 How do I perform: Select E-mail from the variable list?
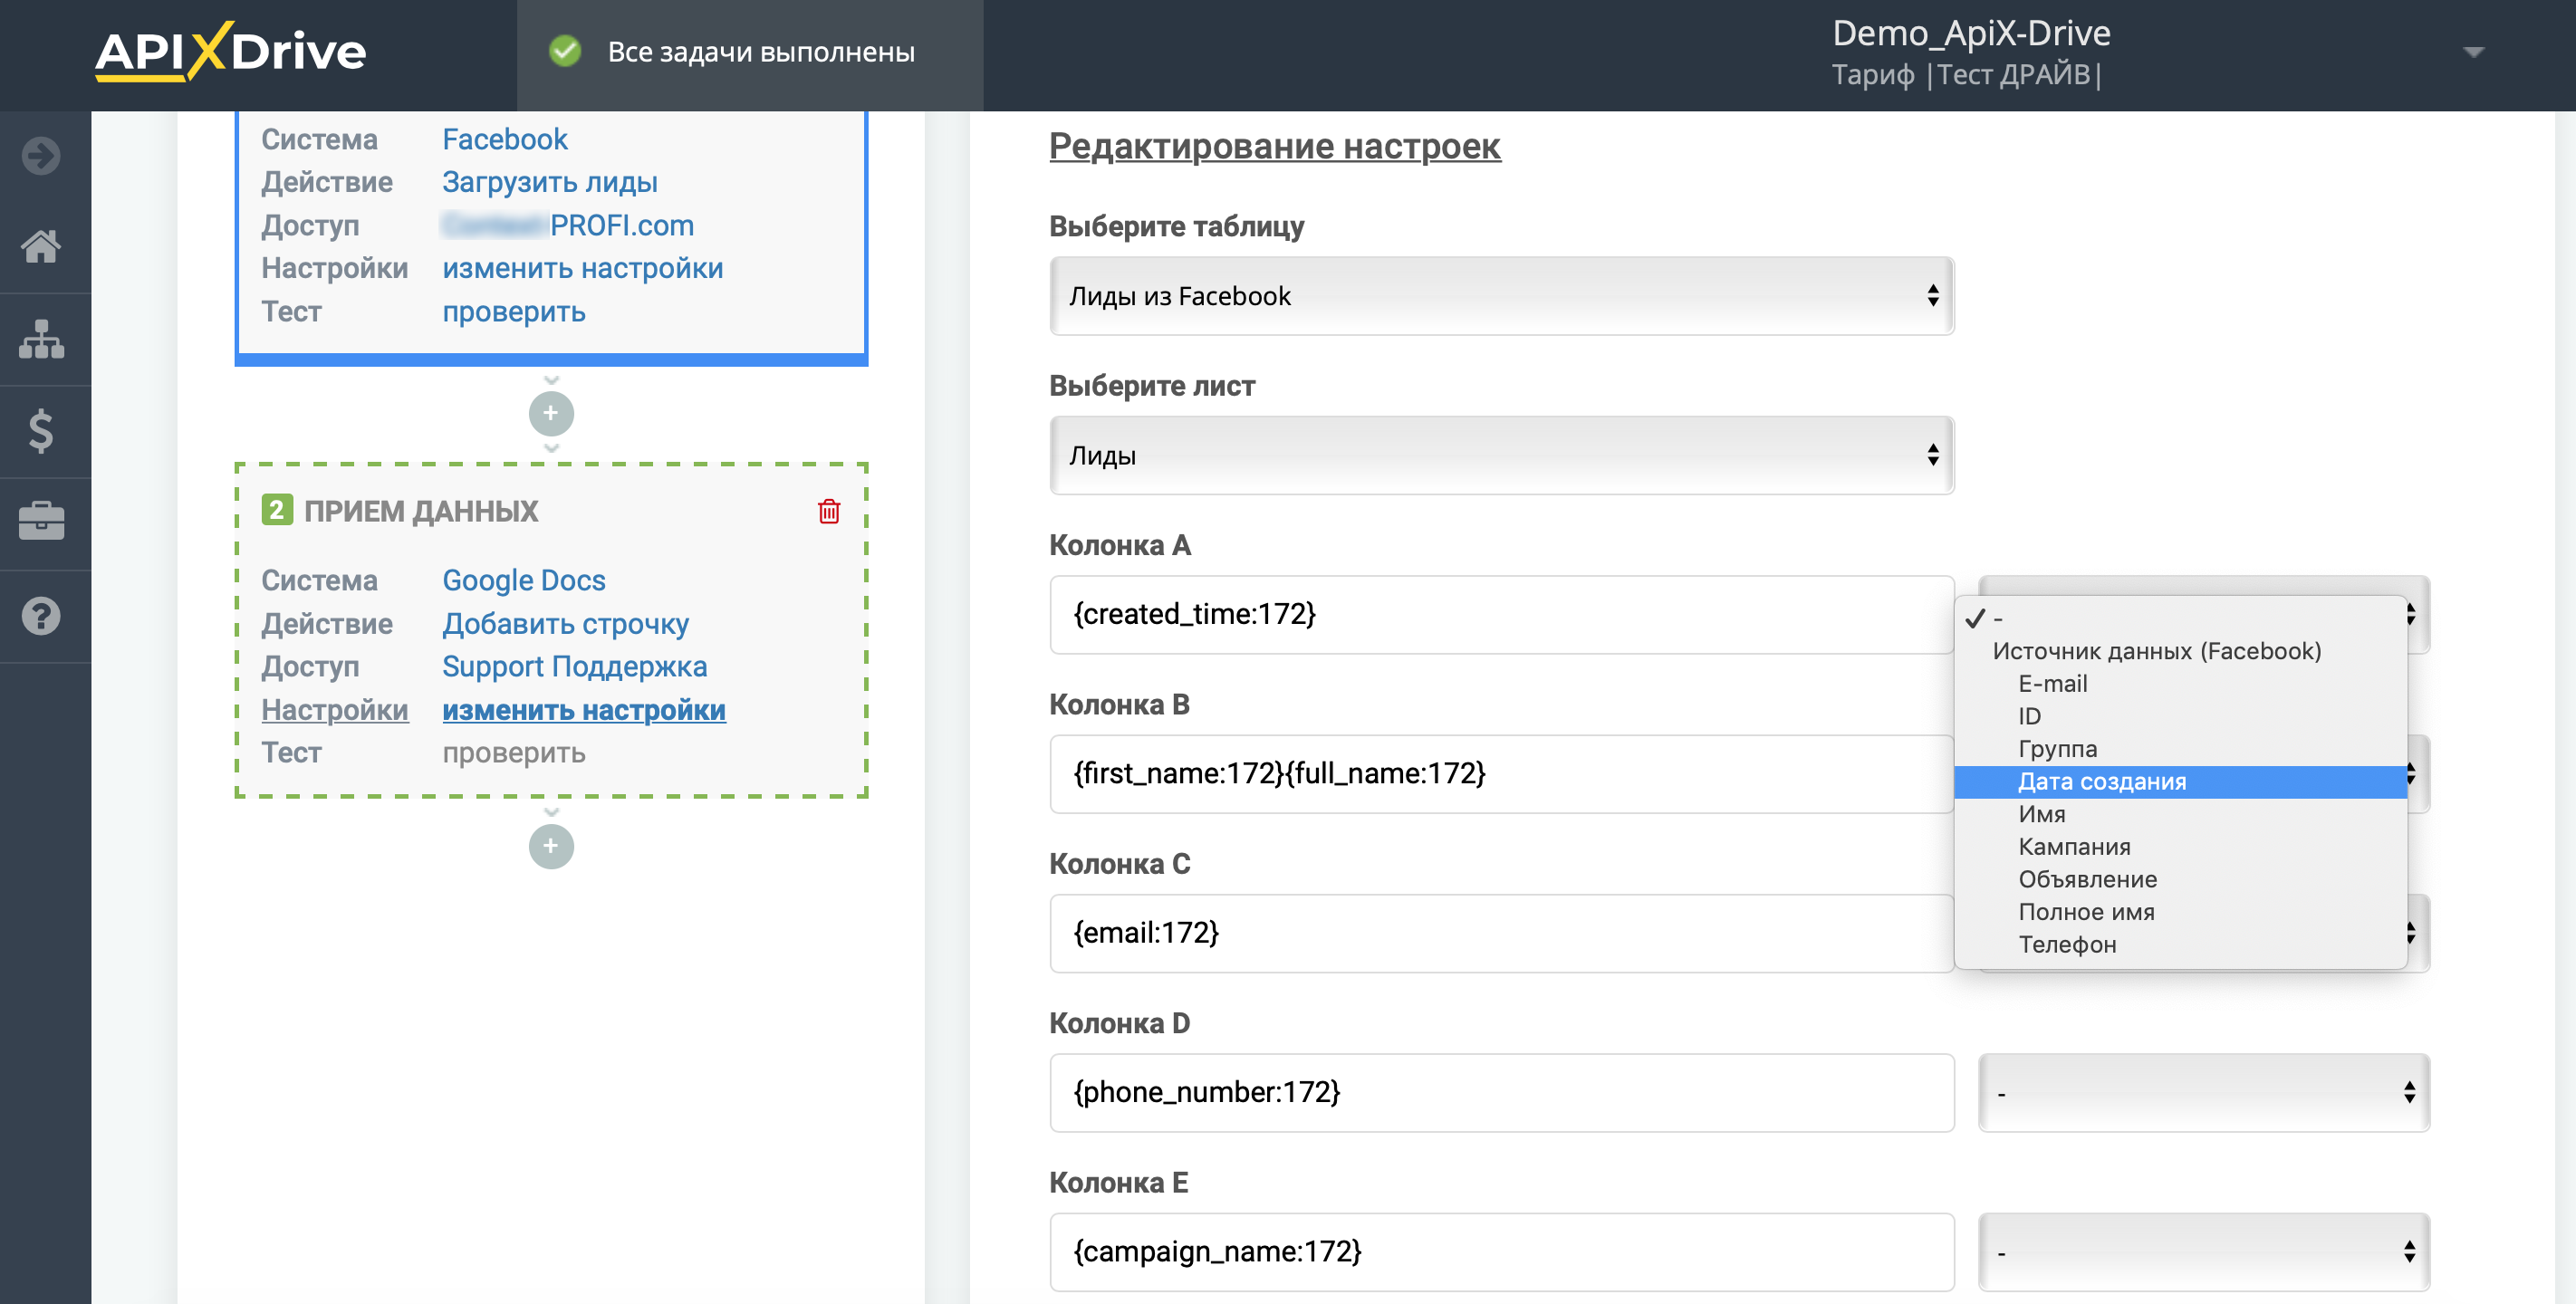point(2180,684)
